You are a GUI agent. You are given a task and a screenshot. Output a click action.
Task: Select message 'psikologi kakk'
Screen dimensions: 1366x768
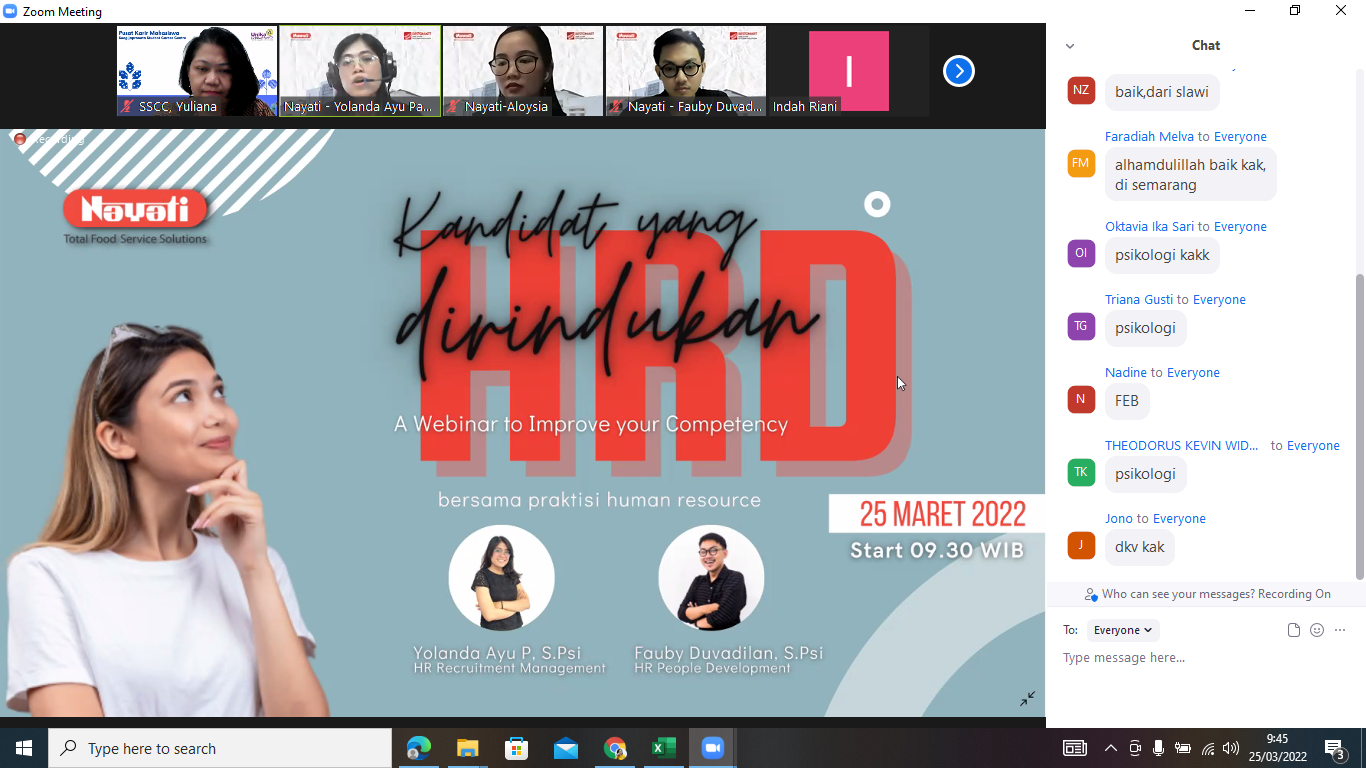[x=1162, y=255]
